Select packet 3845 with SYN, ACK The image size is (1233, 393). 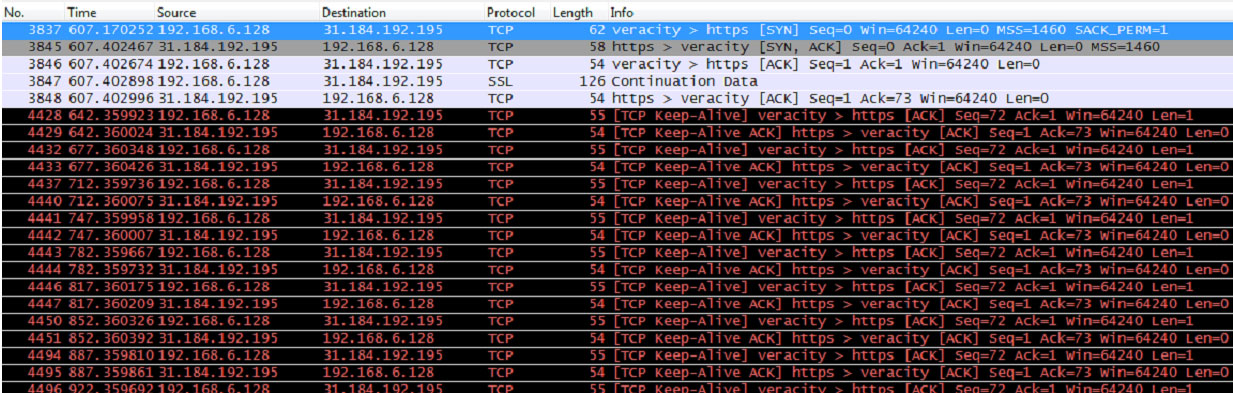pyautogui.click(x=616, y=47)
